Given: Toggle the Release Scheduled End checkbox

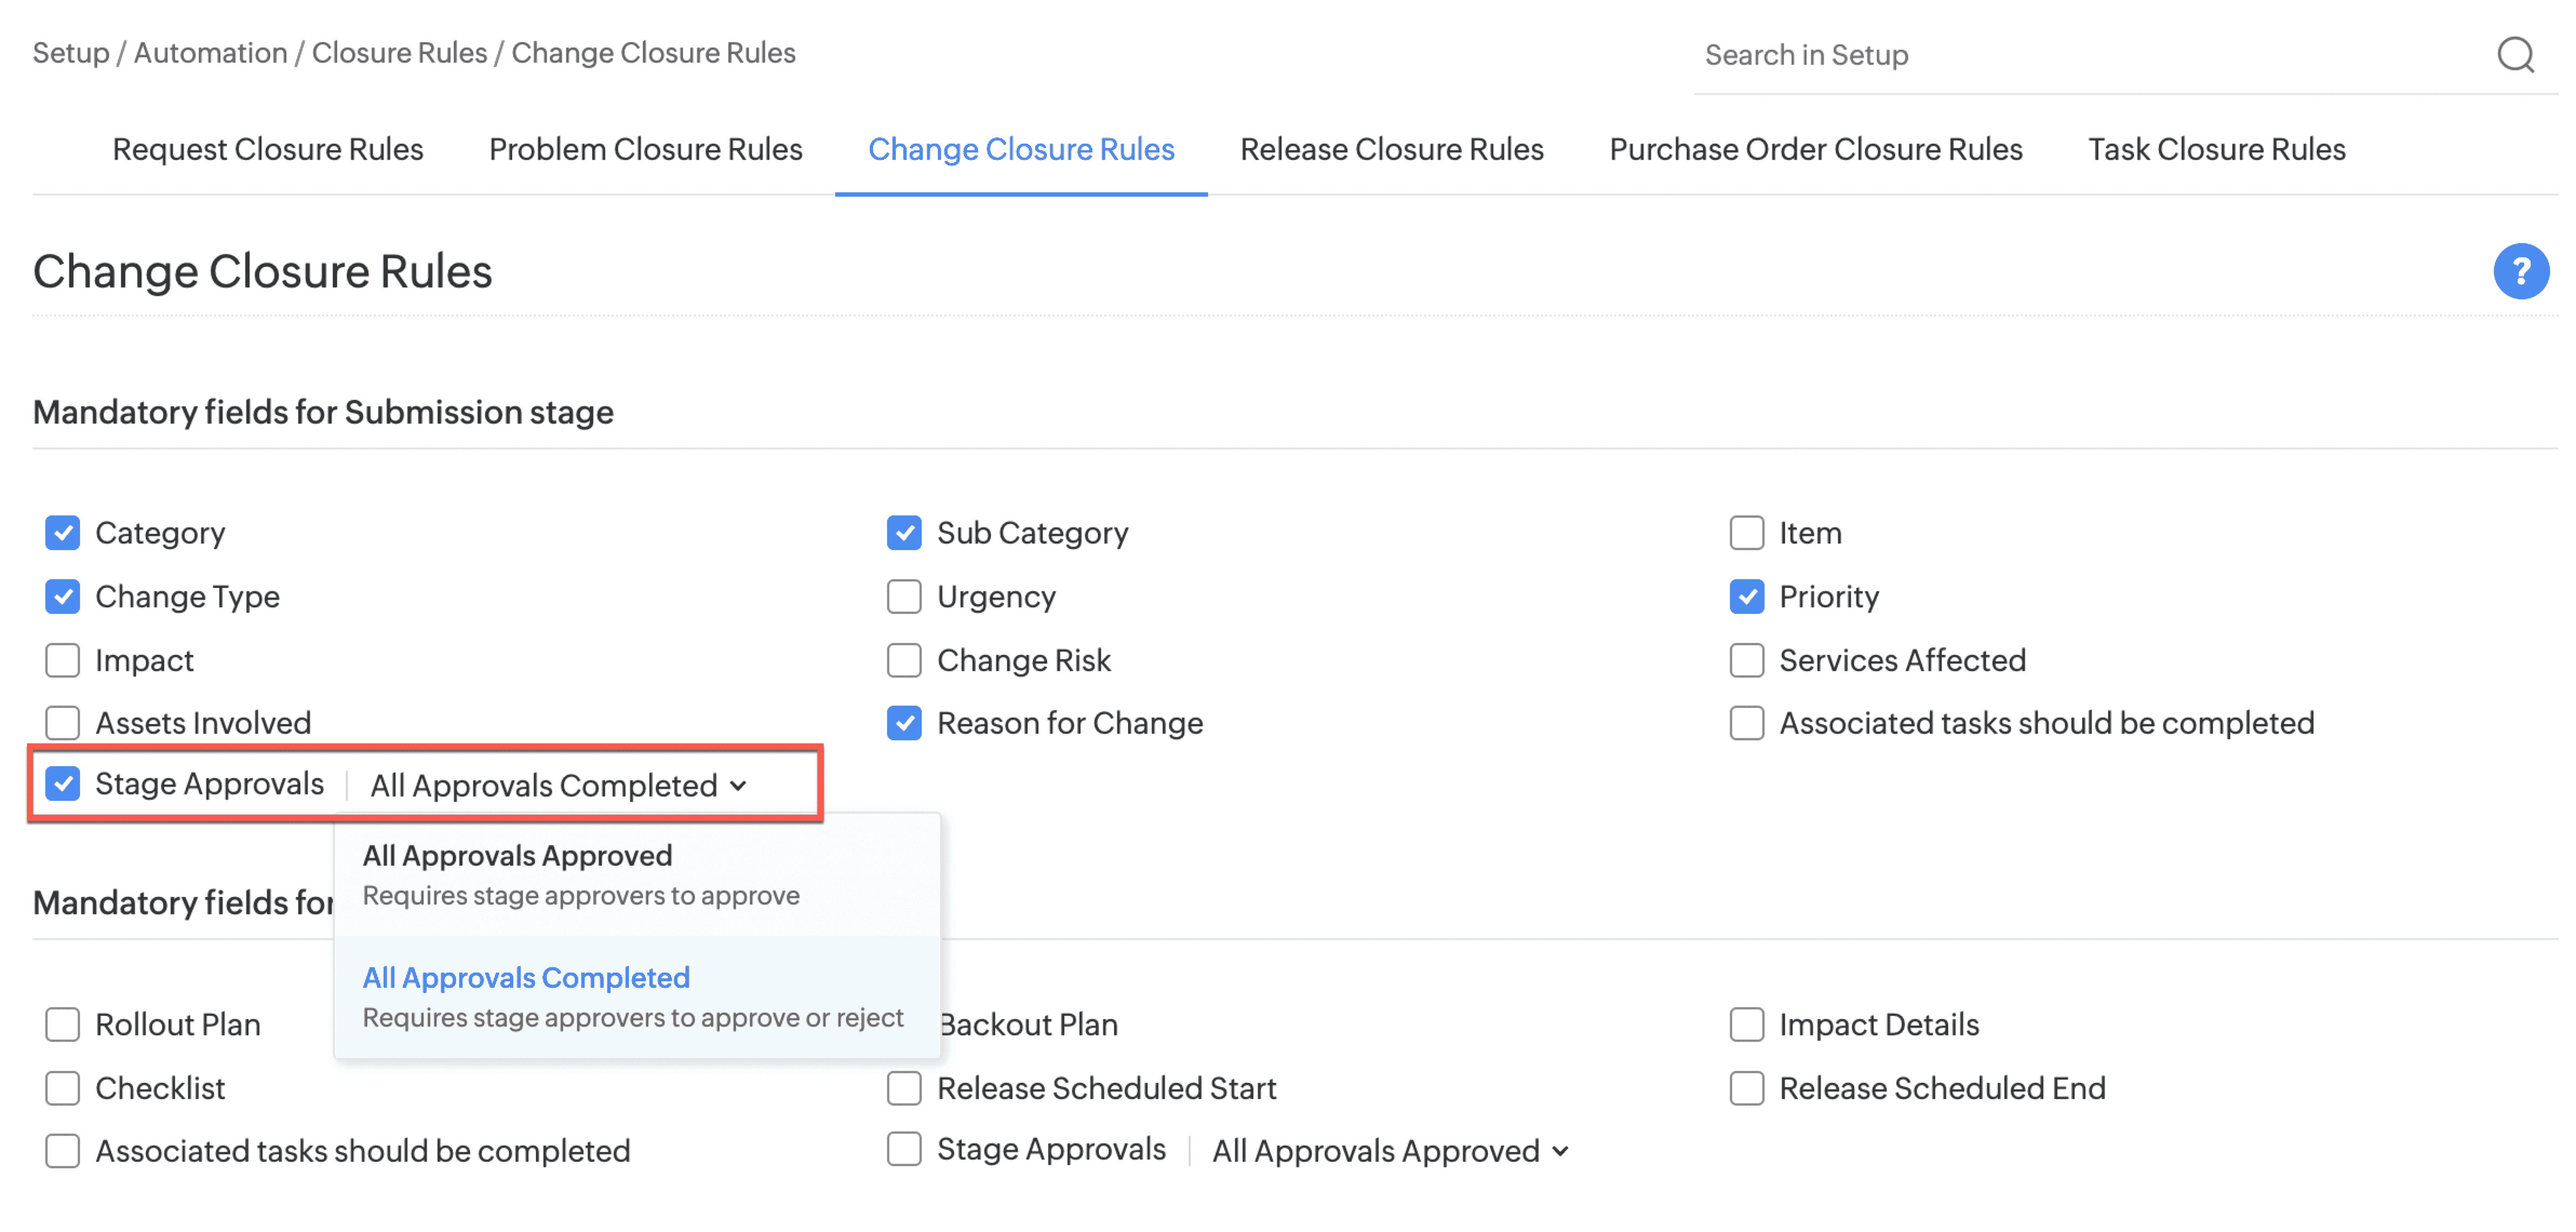Looking at the screenshot, I should tap(1746, 1088).
